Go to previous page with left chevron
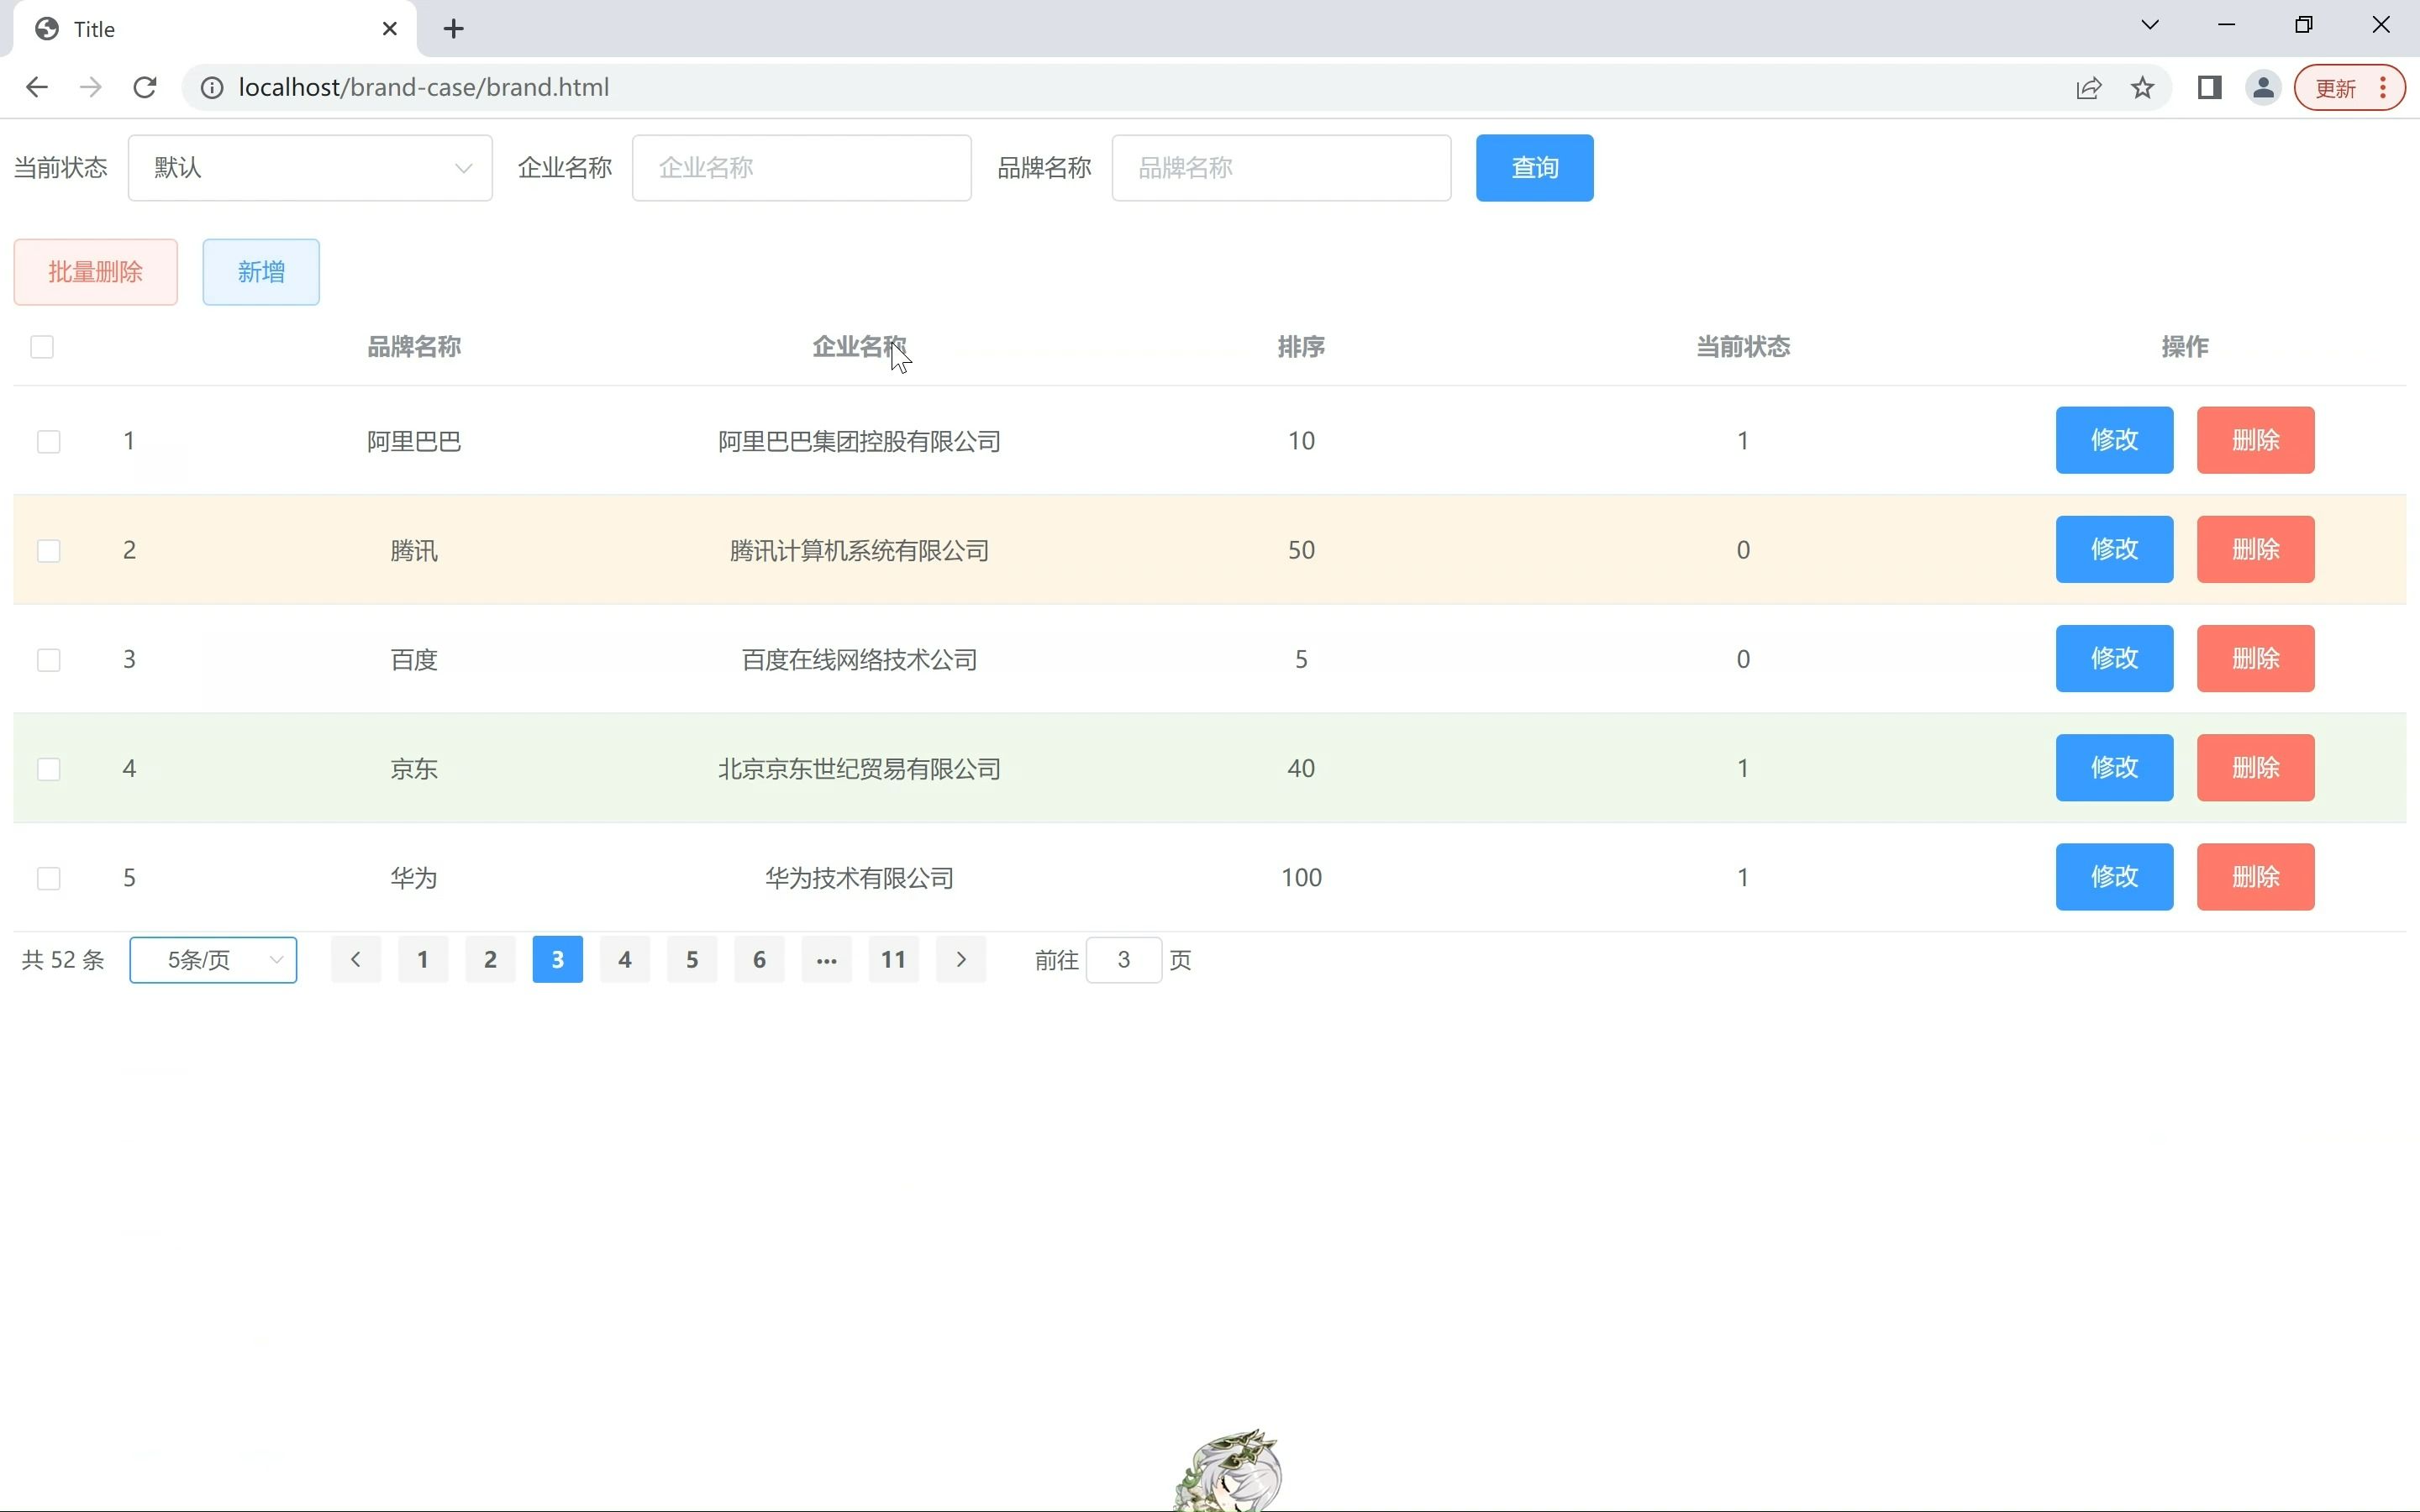The image size is (2420, 1512). click(356, 960)
